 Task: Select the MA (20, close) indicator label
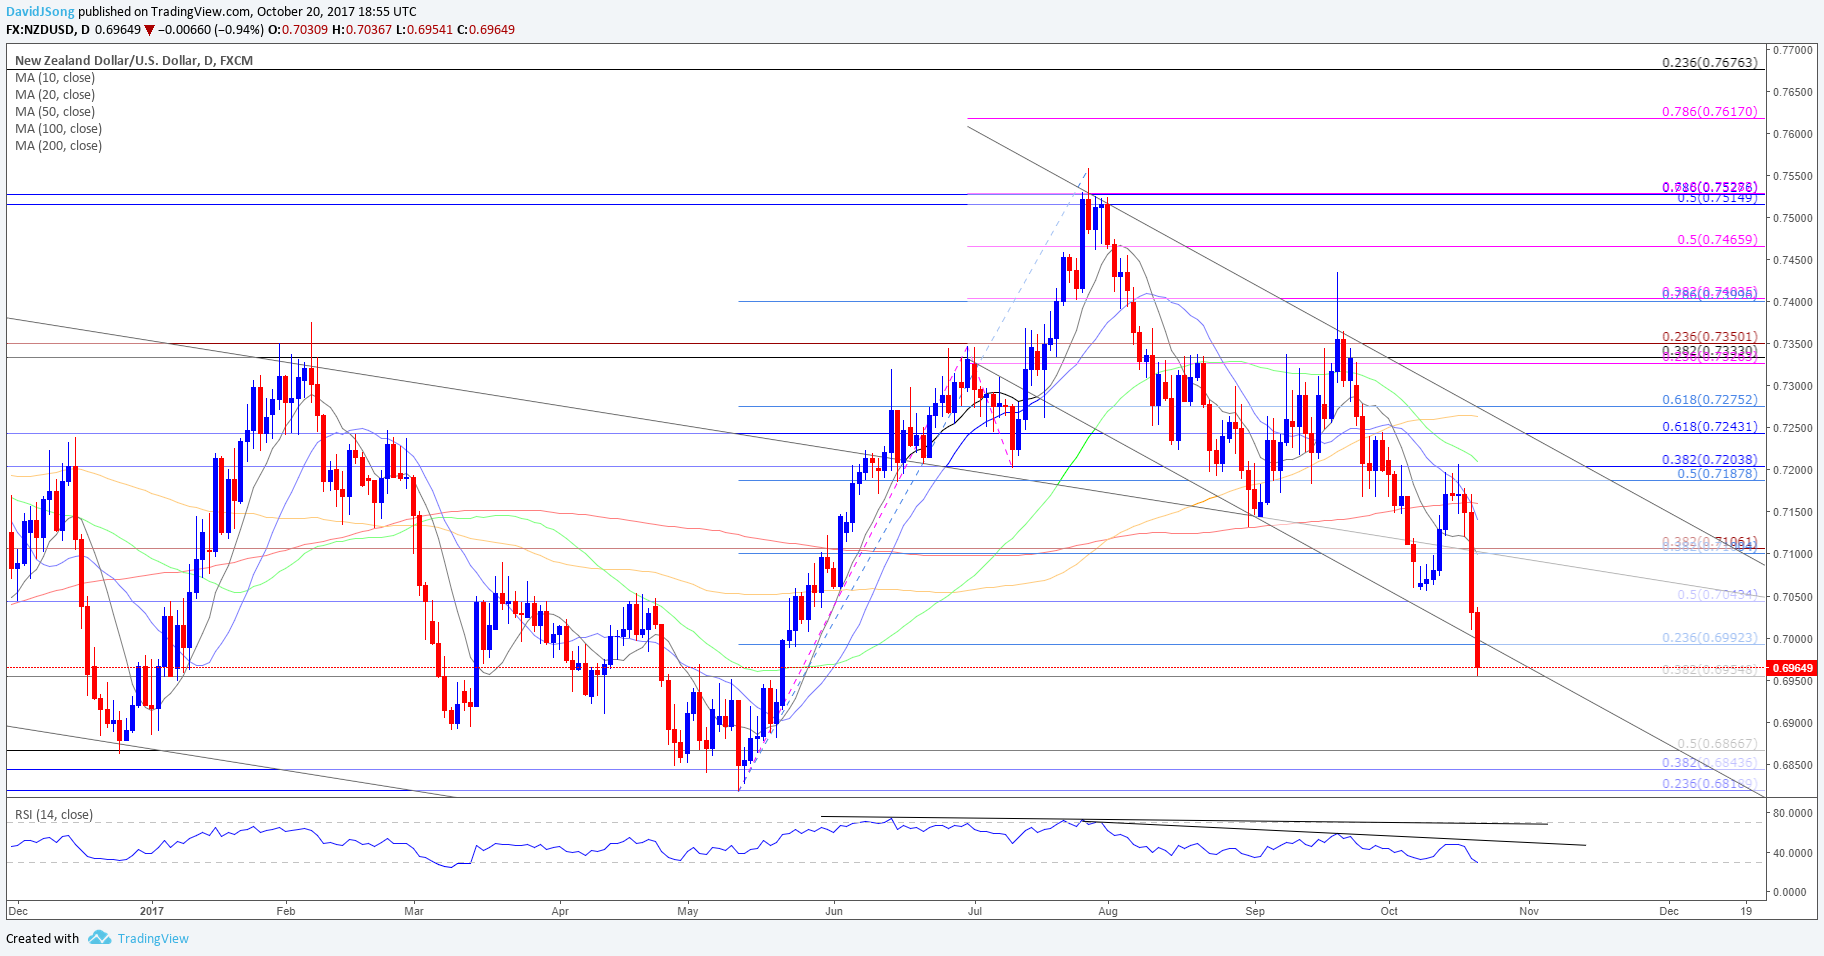(x=55, y=95)
